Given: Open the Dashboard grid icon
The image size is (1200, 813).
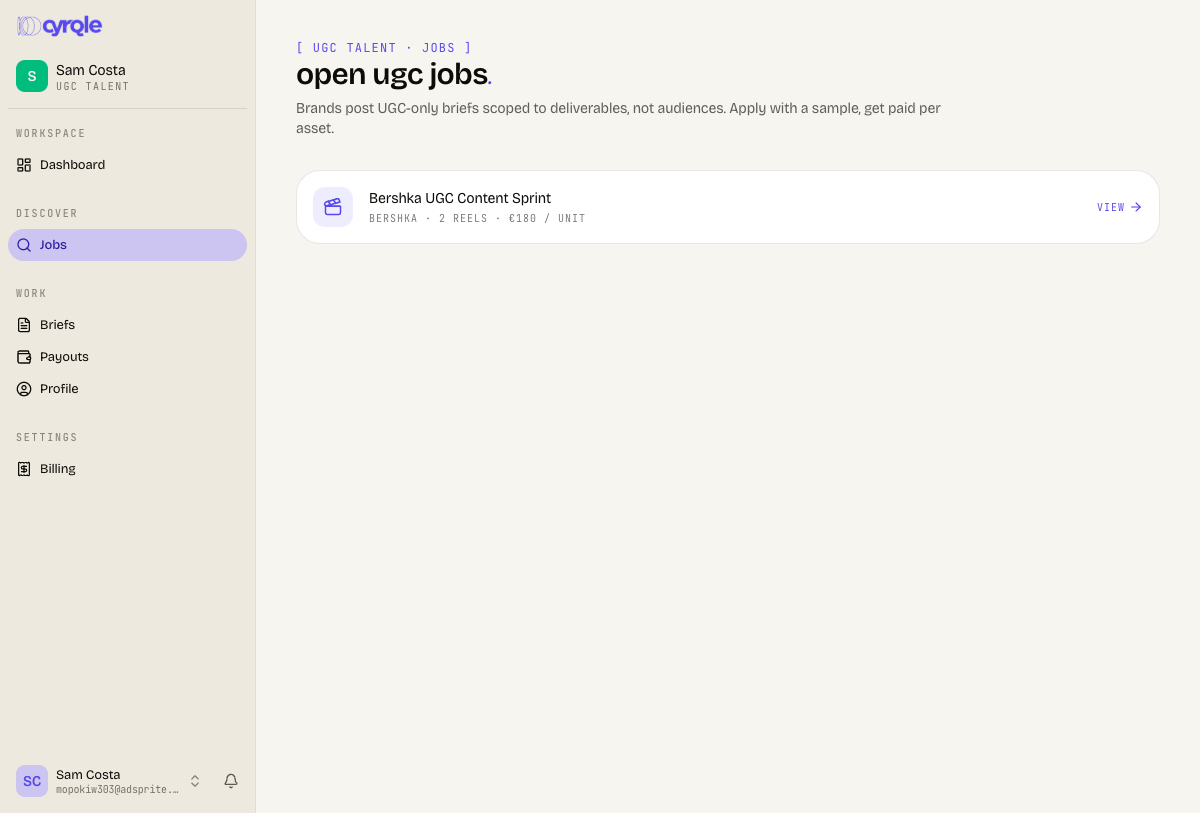Looking at the screenshot, I should [x=24, y=165].
